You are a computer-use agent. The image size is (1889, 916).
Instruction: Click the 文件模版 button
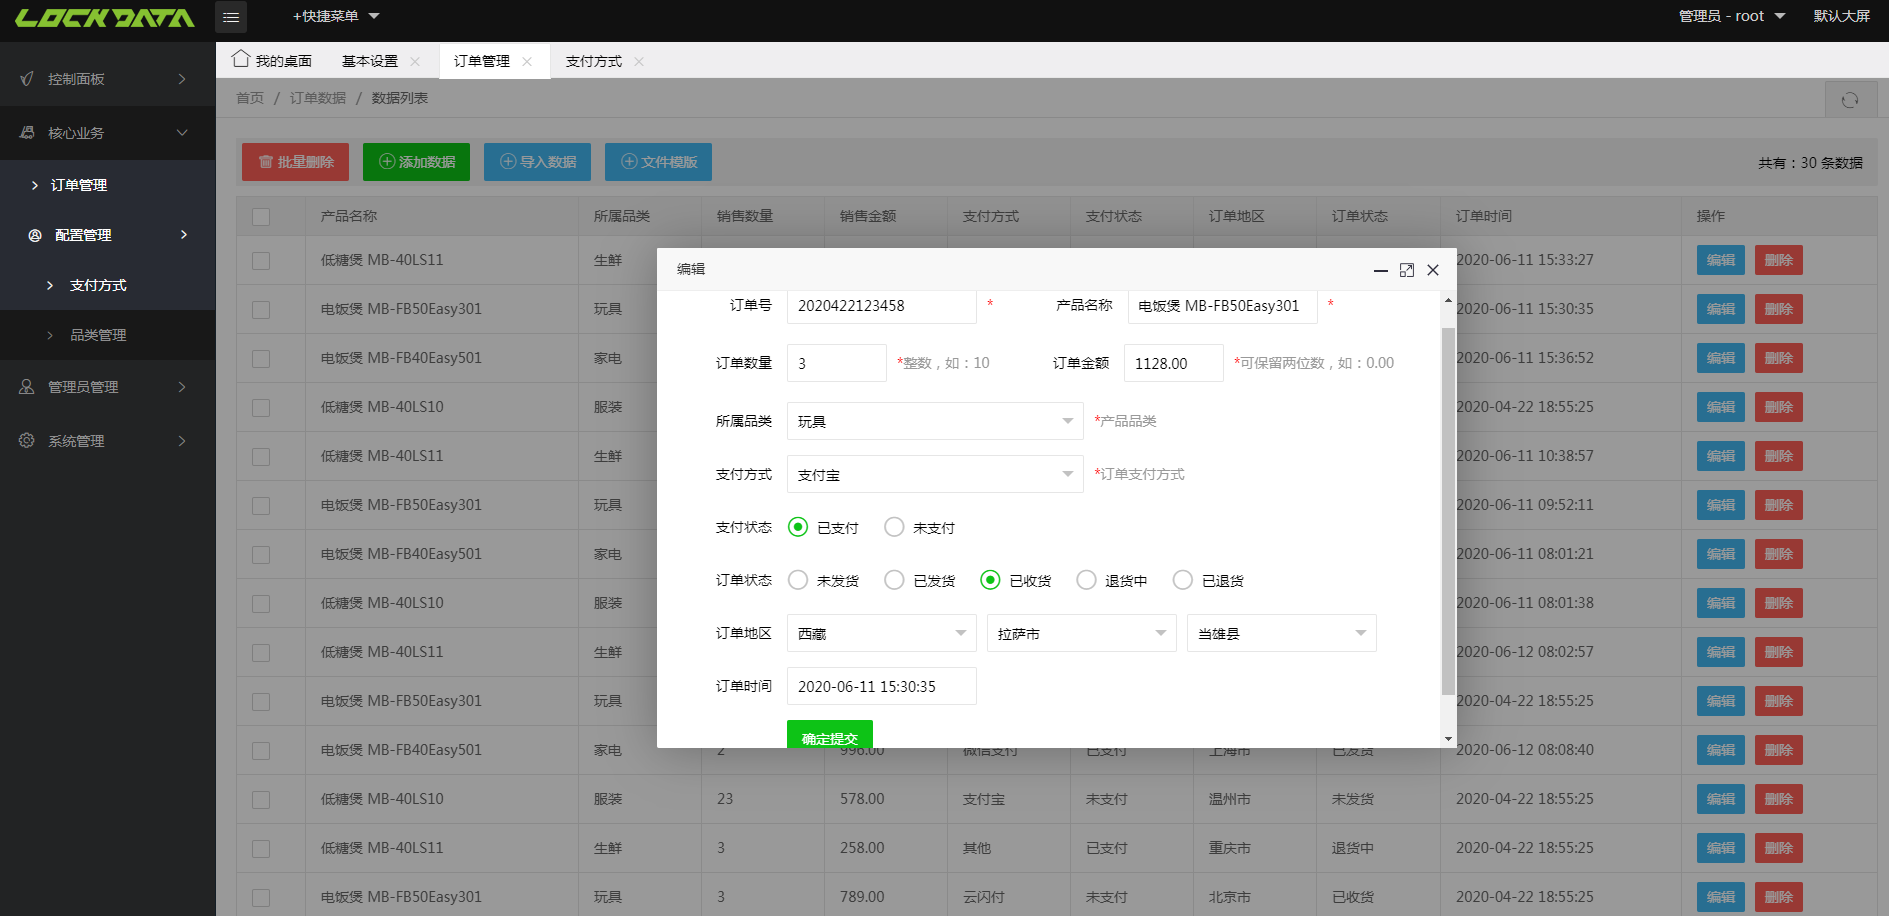[658, 162]
